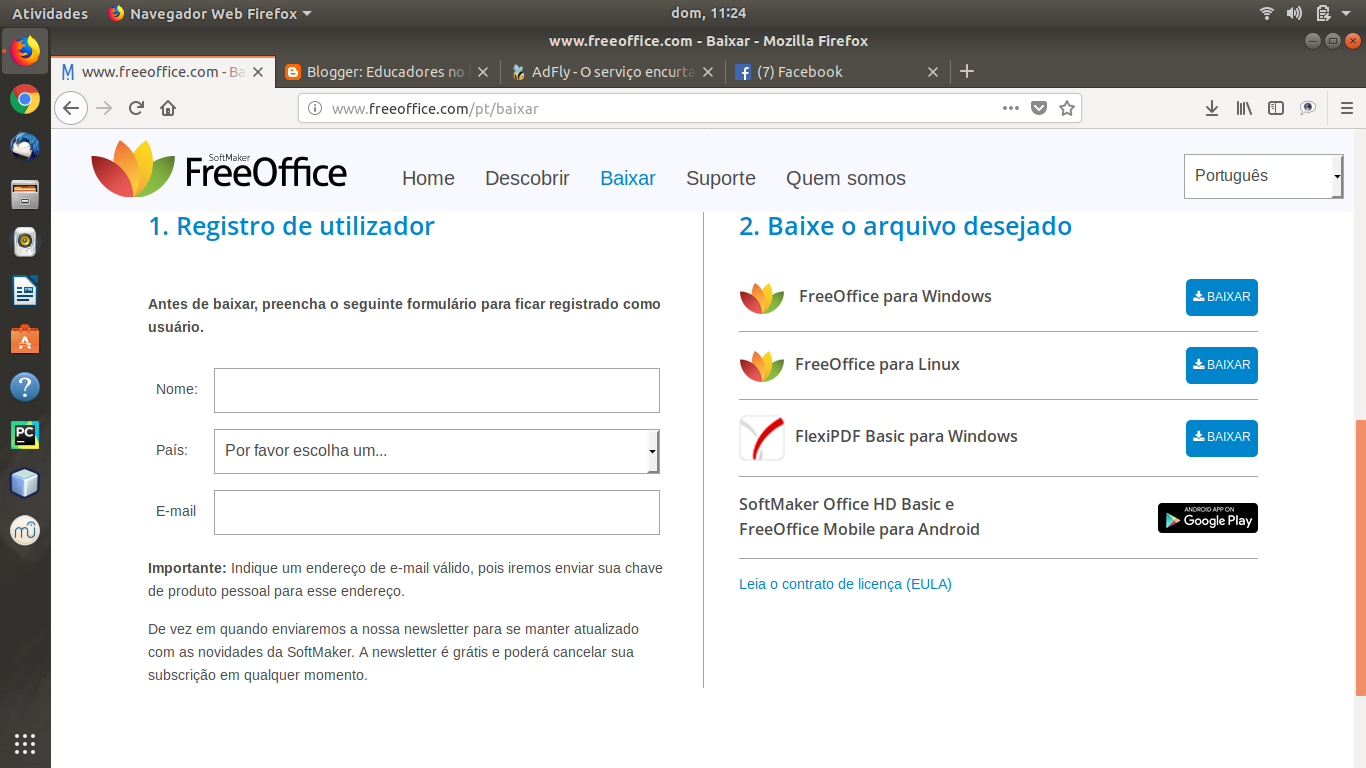Open MuseScore icon in the dock
The width and height of the screenshot is (1366, 768).
[25, 531]
